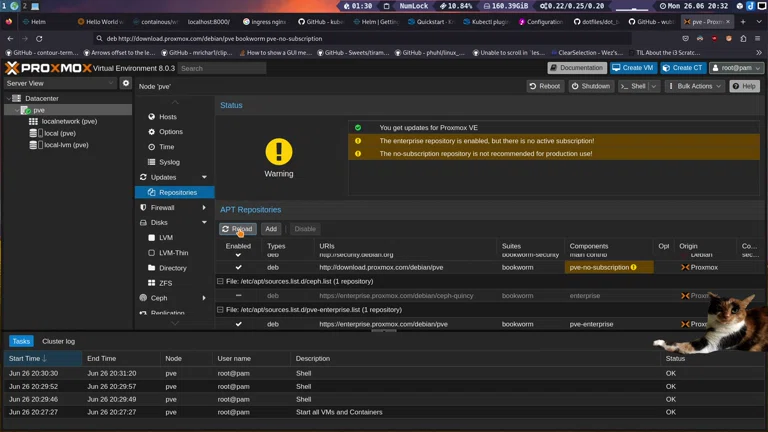Open Options in node menu
The image size is (768, 432).
(x=170, y=131)
